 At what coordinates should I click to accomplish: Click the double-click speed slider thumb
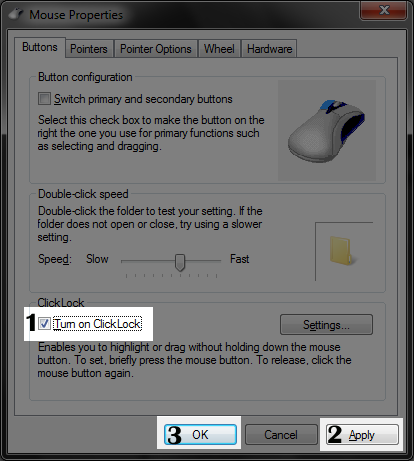[180, 262]
